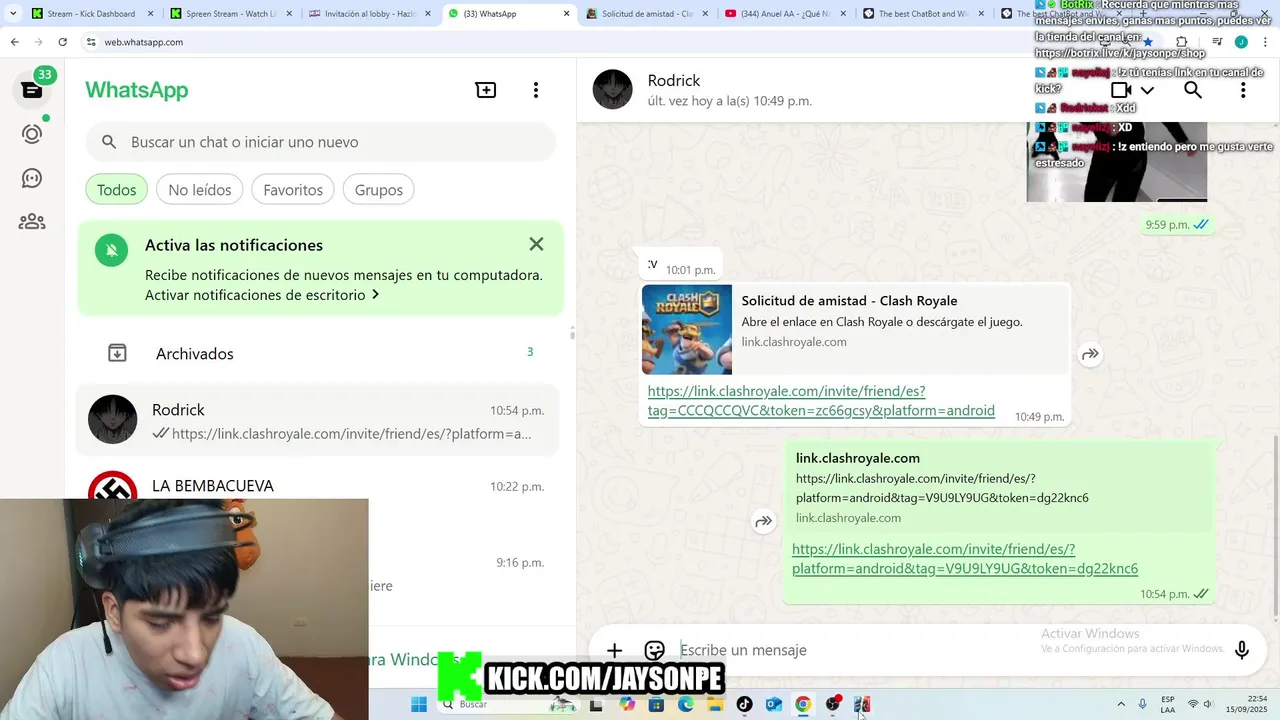Go back with the browser back arrow
Image resolution: width=1280 pixels, height=720 pixels.
point(14,42)
